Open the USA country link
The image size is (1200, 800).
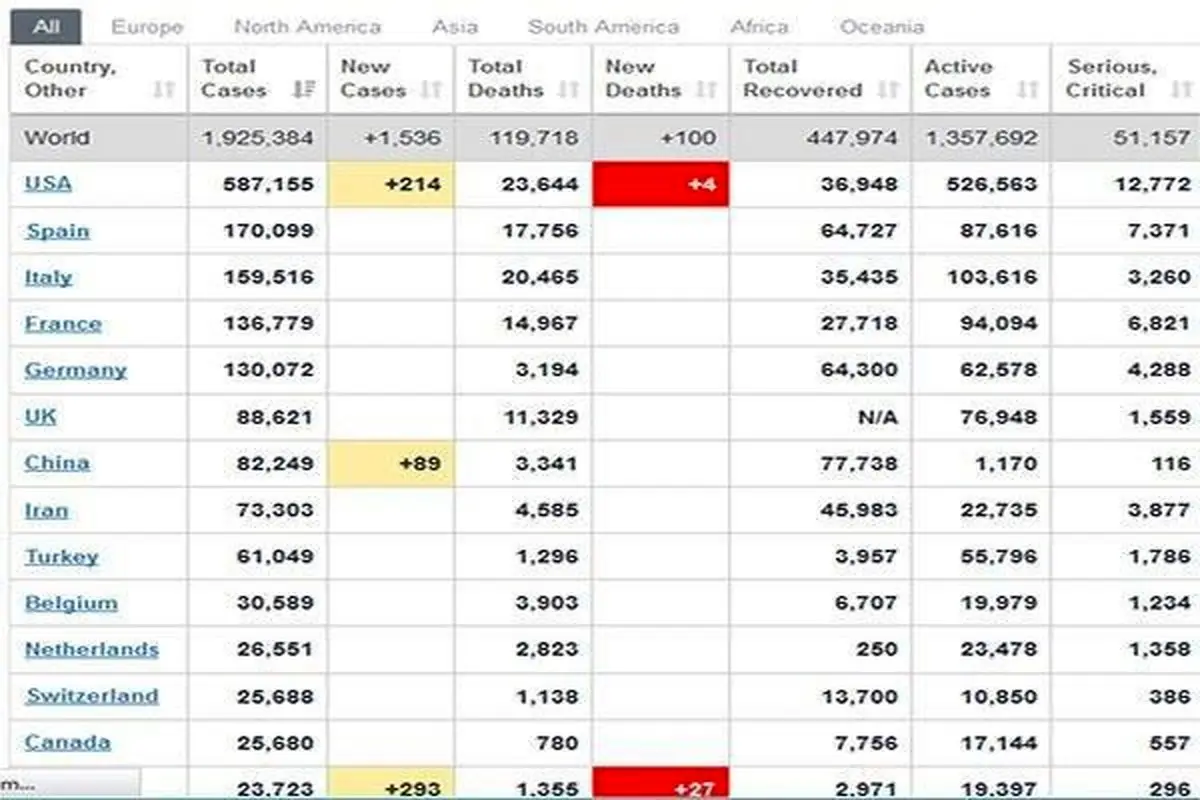tap(48, 184)
